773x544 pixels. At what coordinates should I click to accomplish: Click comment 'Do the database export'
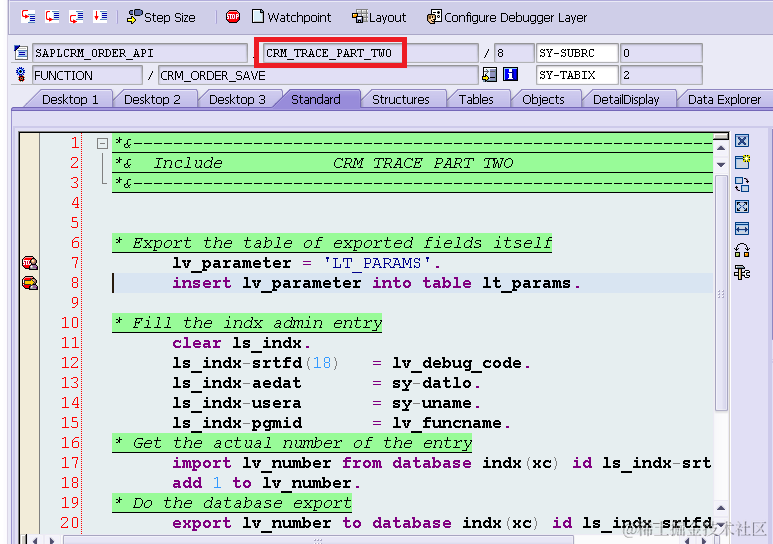pos(232,503)
